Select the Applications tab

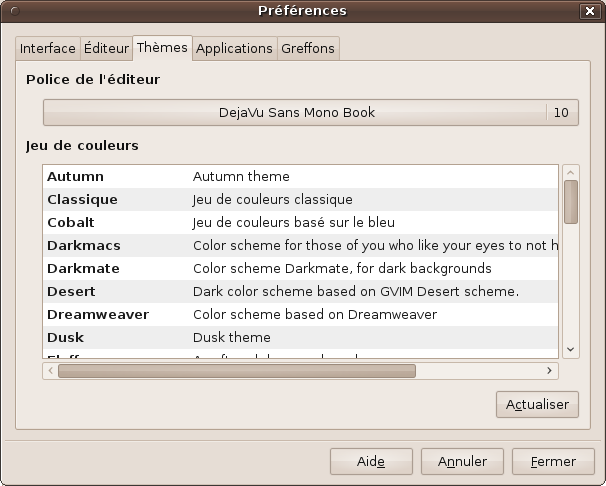[234, 48]
